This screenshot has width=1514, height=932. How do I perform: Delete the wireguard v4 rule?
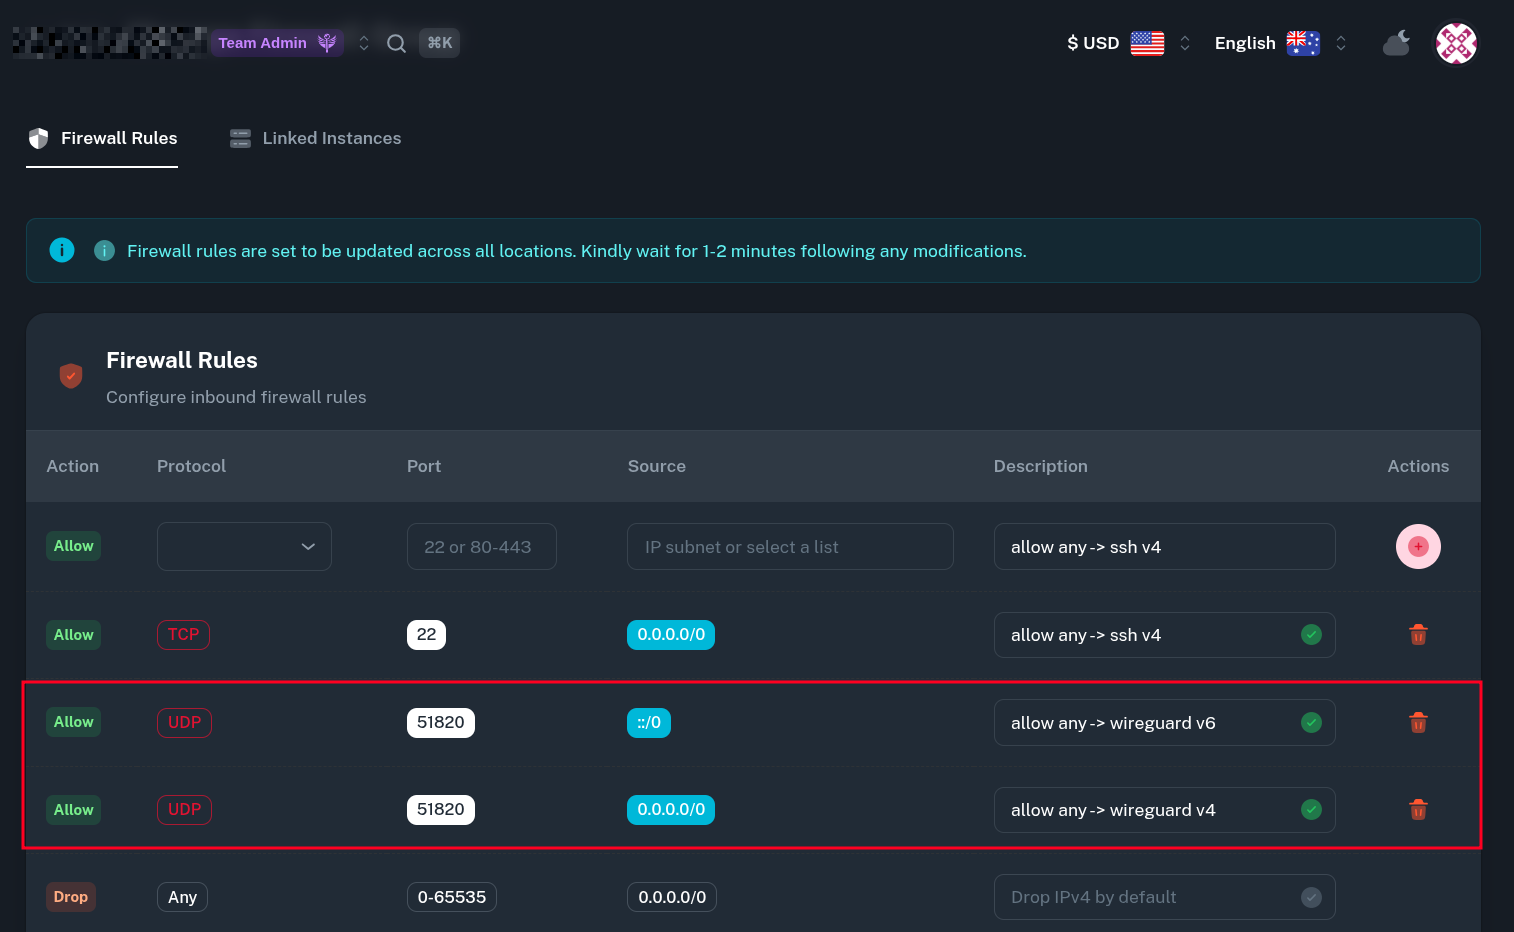point(1418,810)
